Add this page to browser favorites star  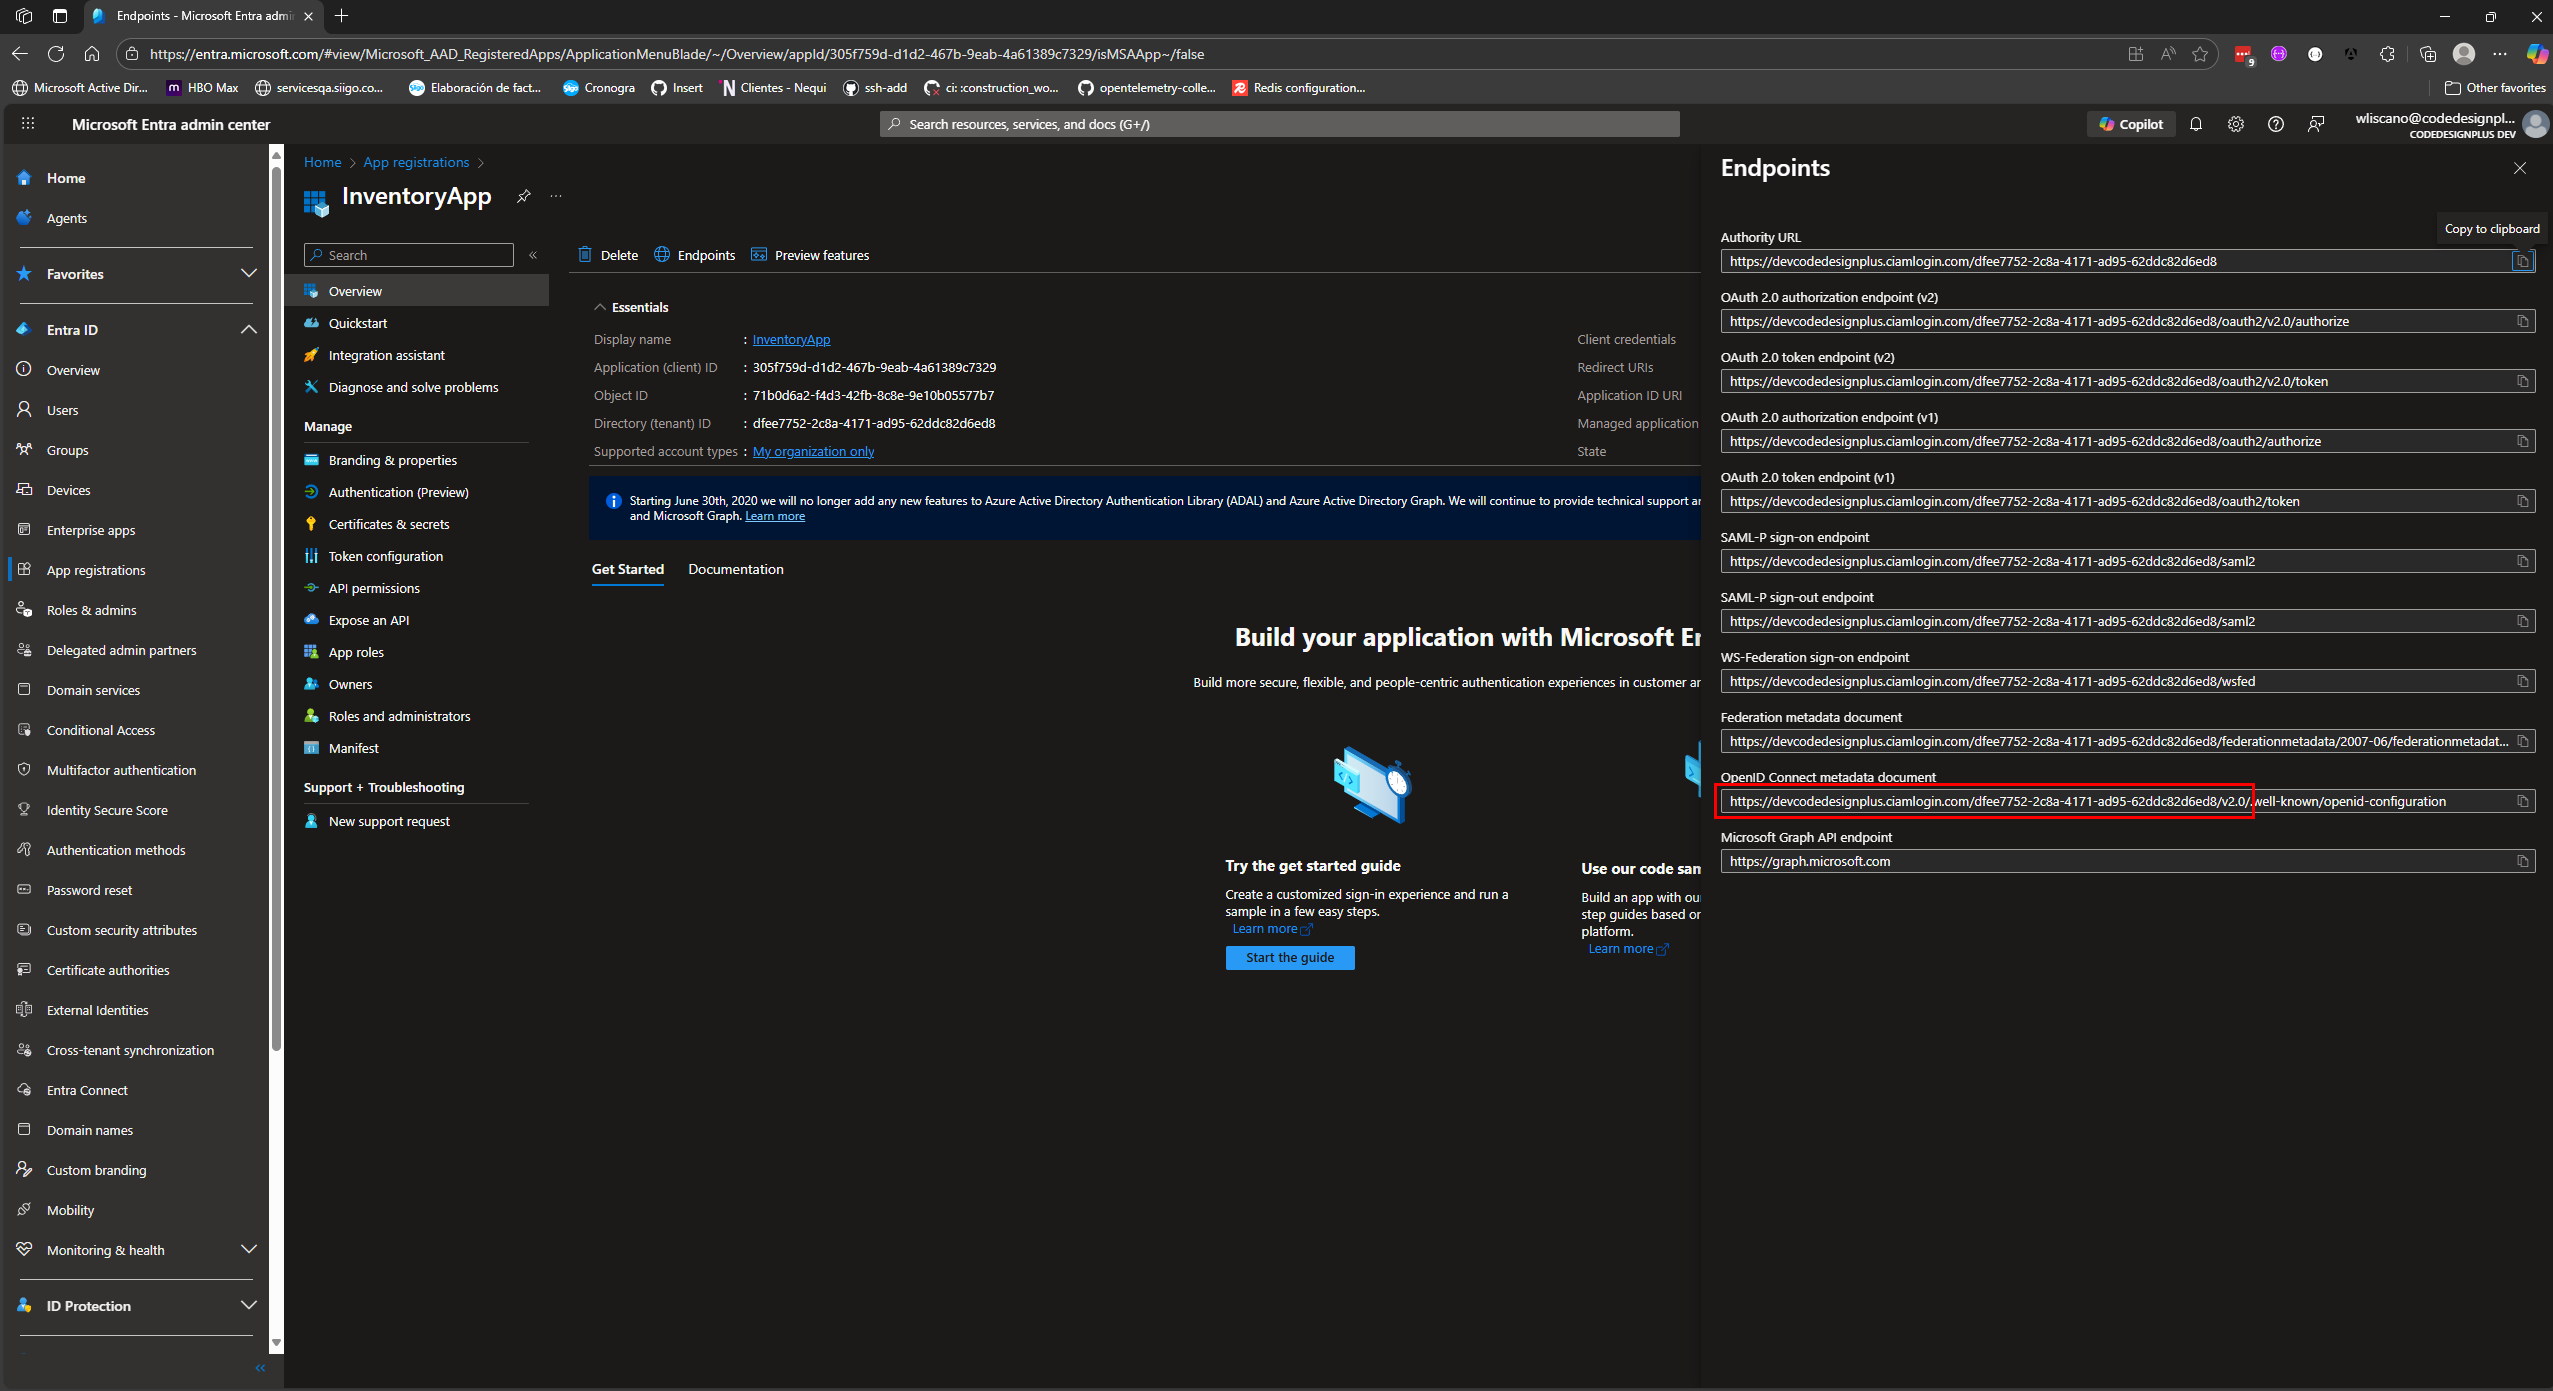(2200, 54)
